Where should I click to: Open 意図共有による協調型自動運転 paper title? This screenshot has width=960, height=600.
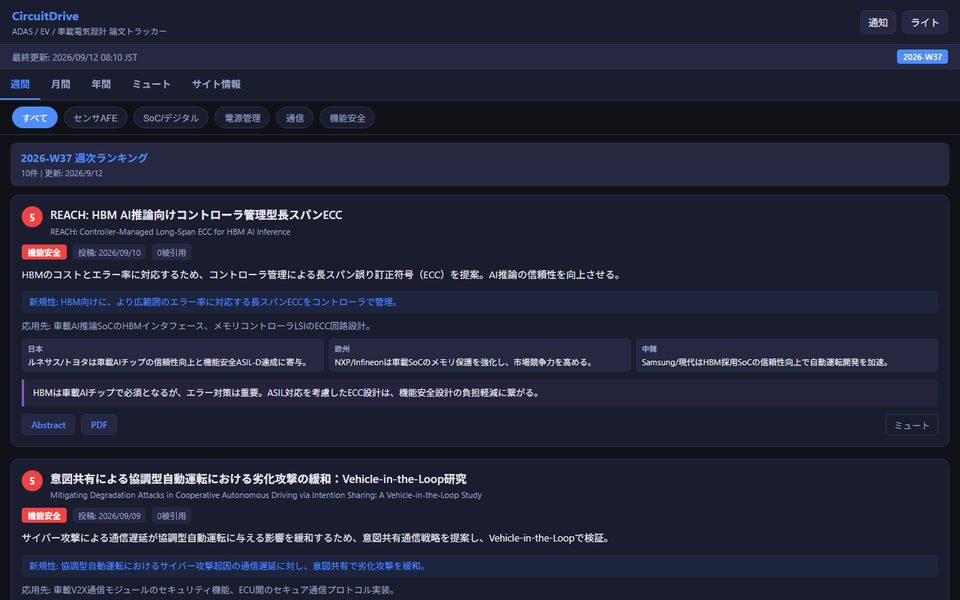[258, 479]
